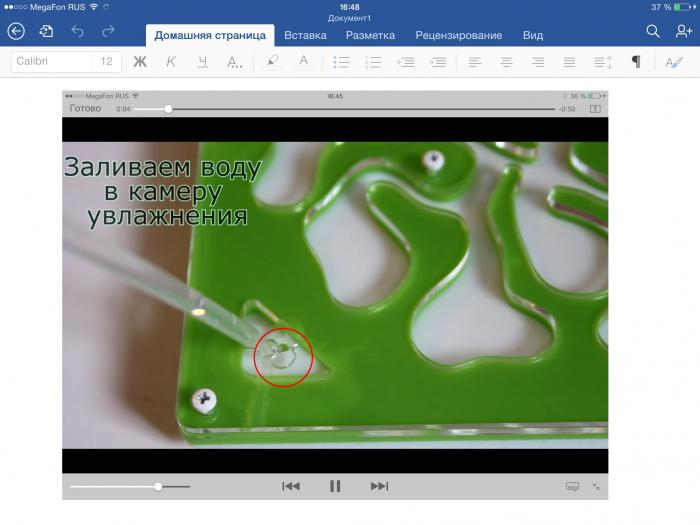
Task: Apply a bulleted list
Action: (x=341, y=62)
